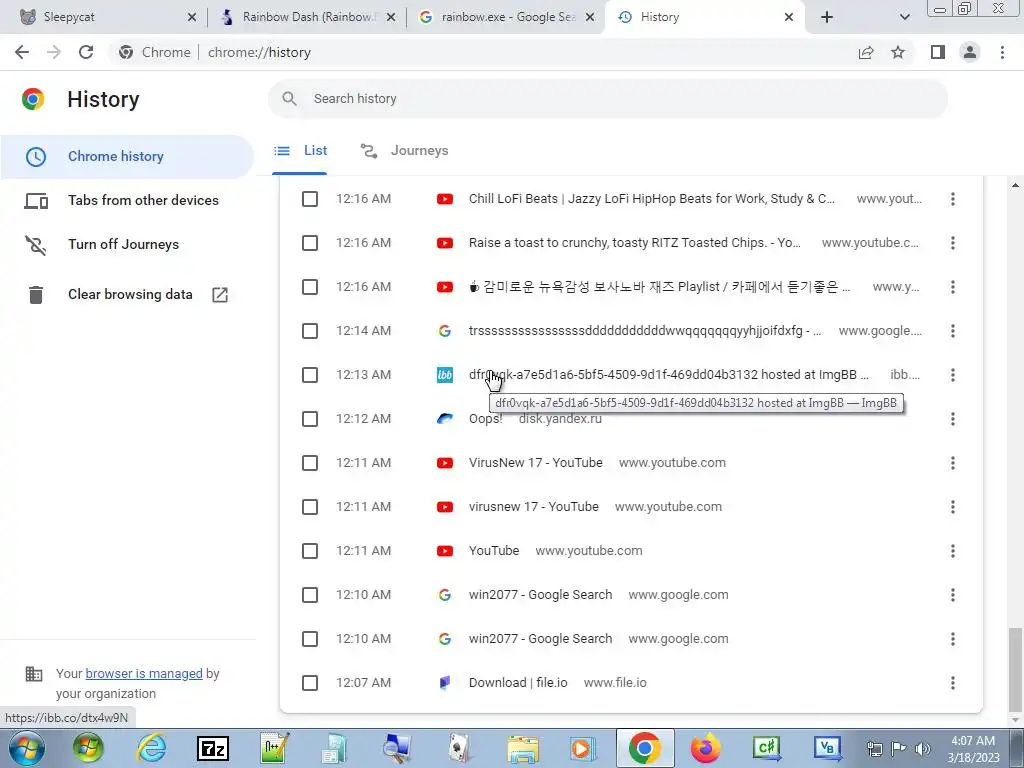1024x768 pixels.
Task: Open more actions for RITZ Toasted Chips entry
Action: [953, 243]
